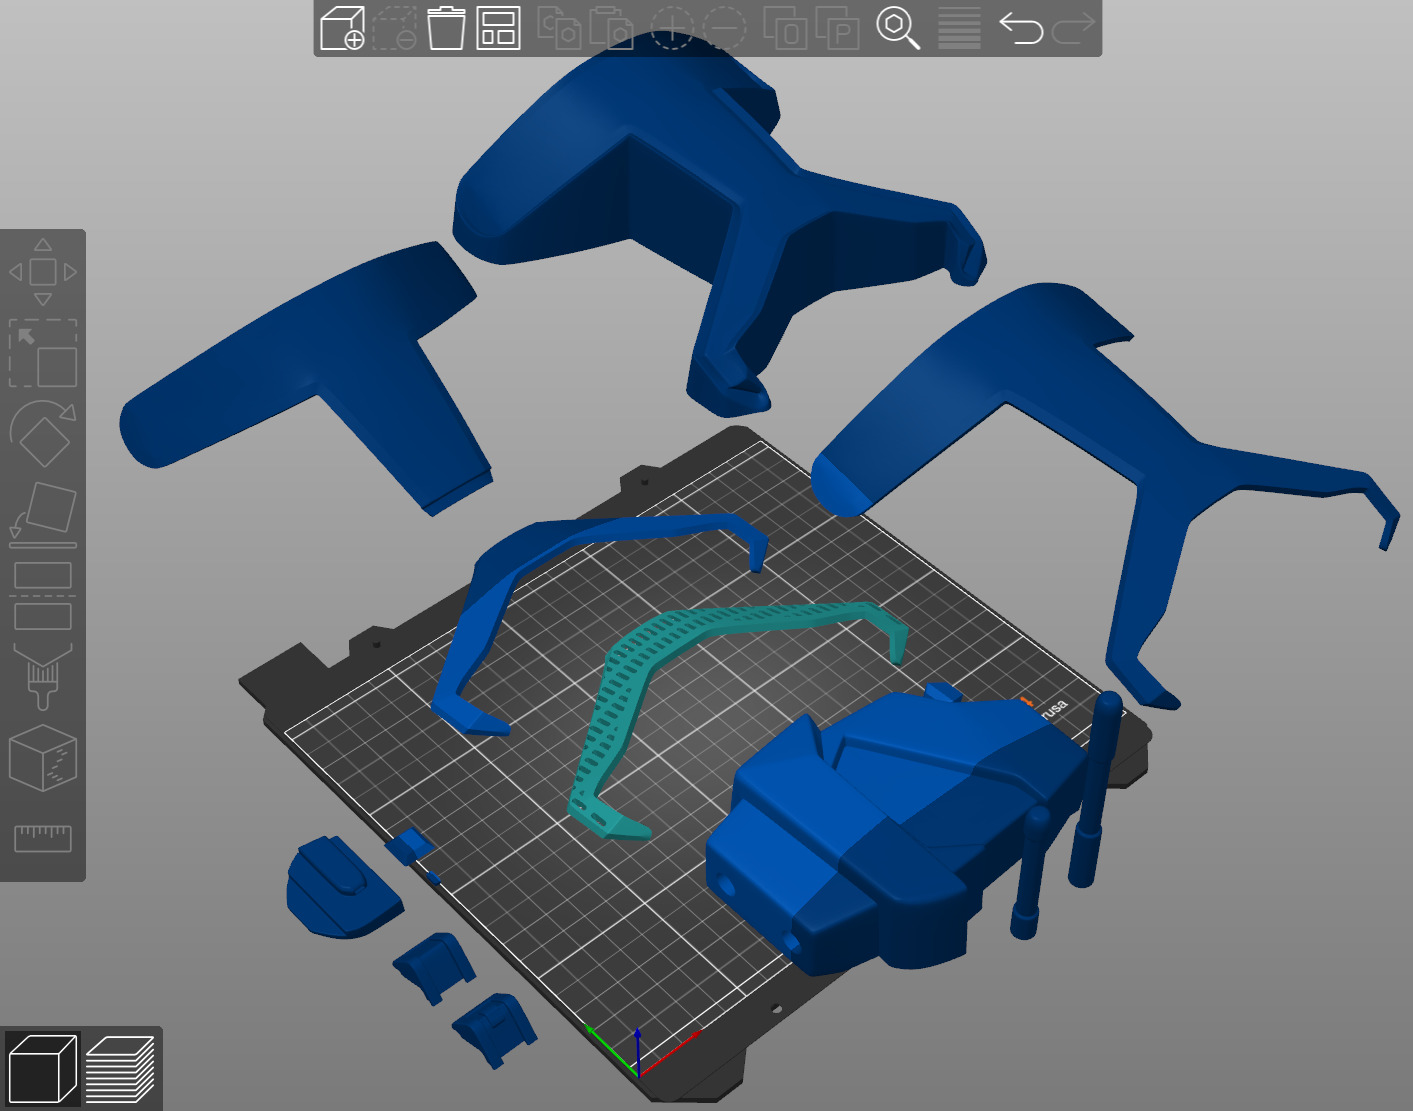Activate the Cut tool
The width and height of the screenshot is (1413, 1111).
pos(43,596)
